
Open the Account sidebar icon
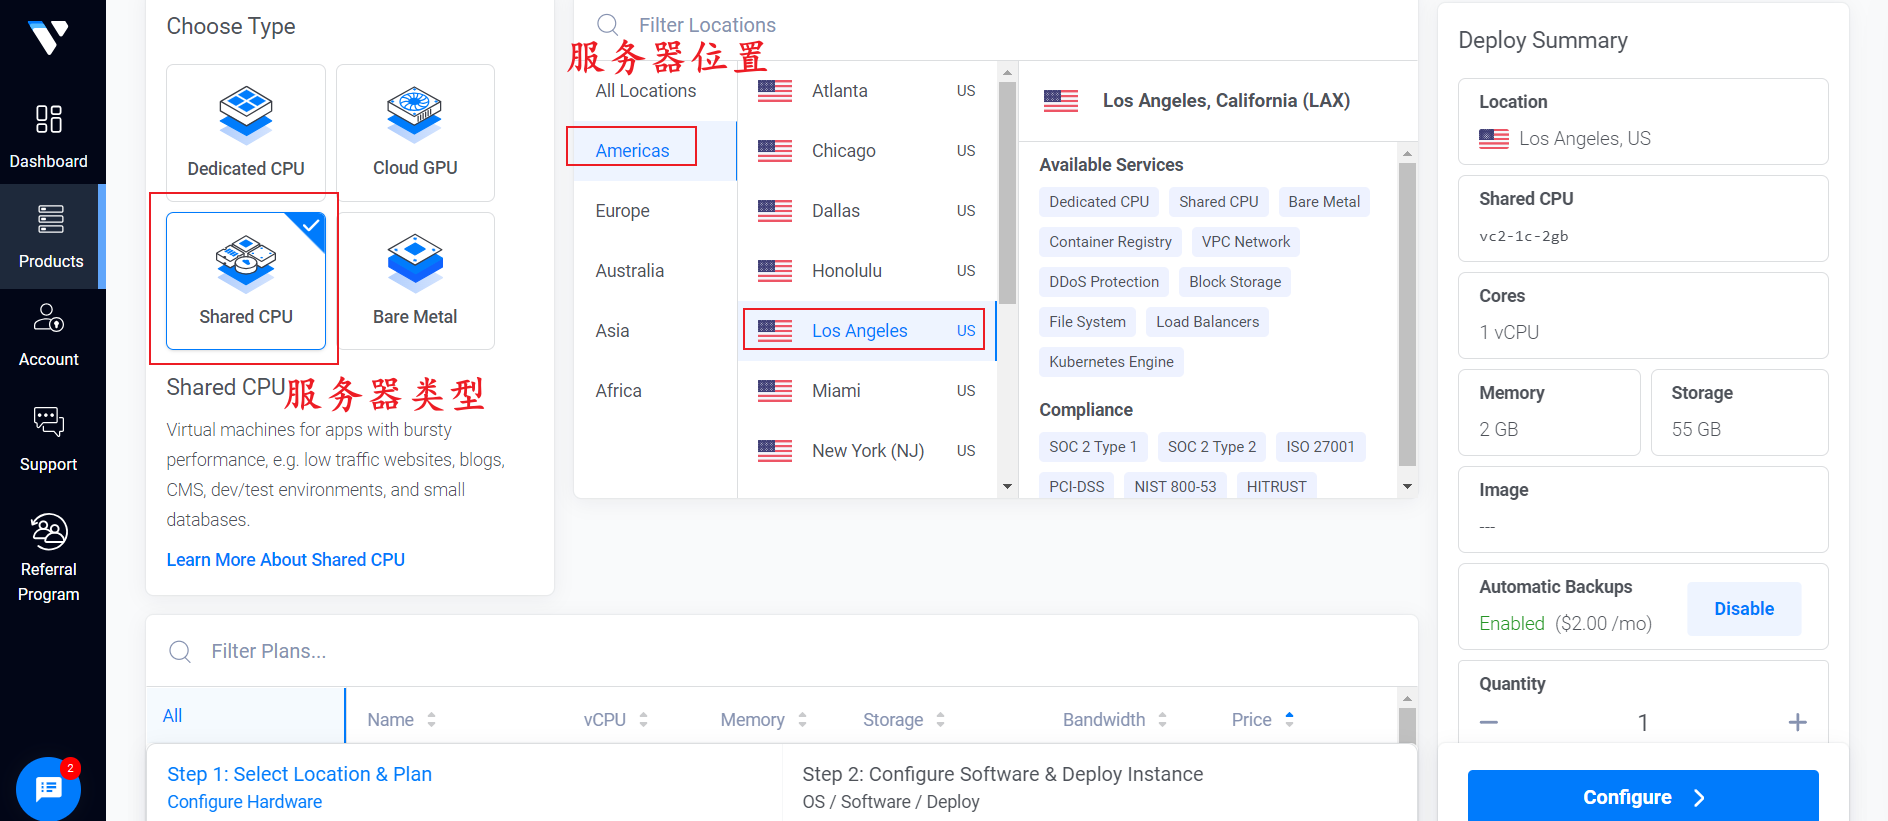coord(49,317)
